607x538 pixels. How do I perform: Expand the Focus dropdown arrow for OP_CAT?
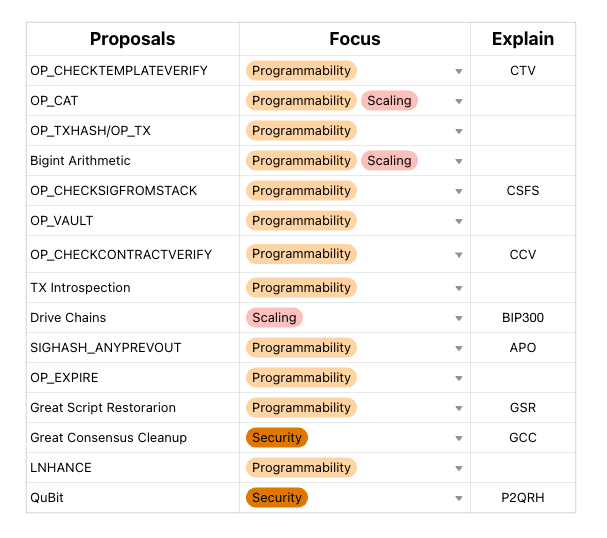(459, 101)
